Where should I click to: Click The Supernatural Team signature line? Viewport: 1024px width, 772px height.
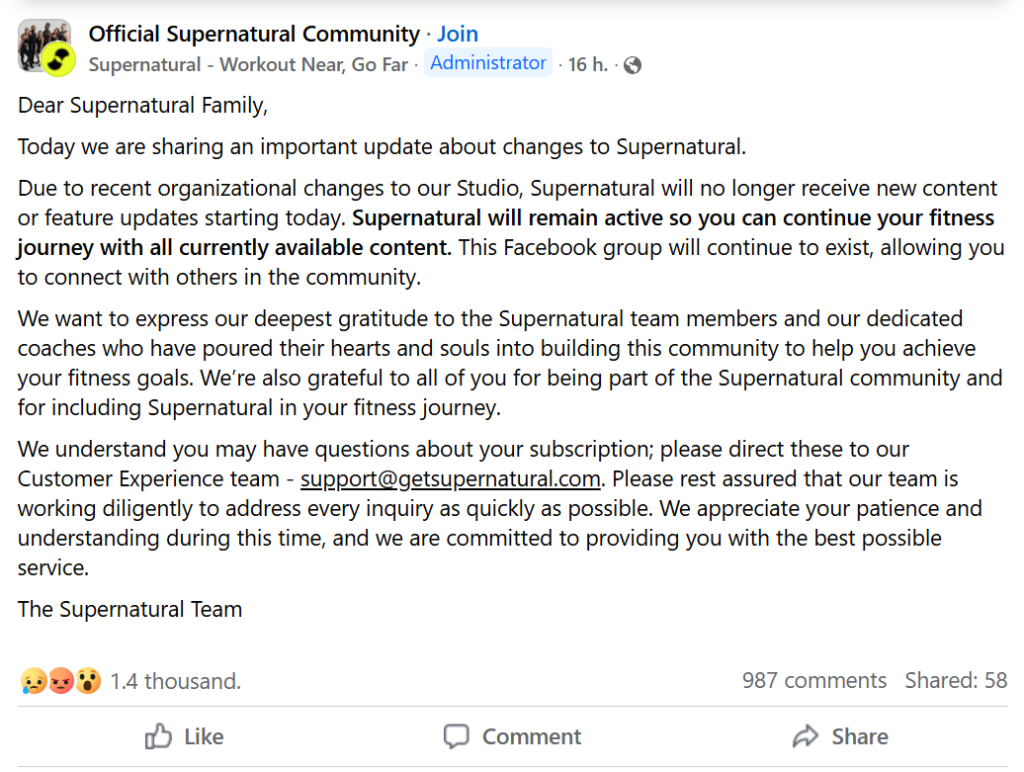tap(130, 609)
